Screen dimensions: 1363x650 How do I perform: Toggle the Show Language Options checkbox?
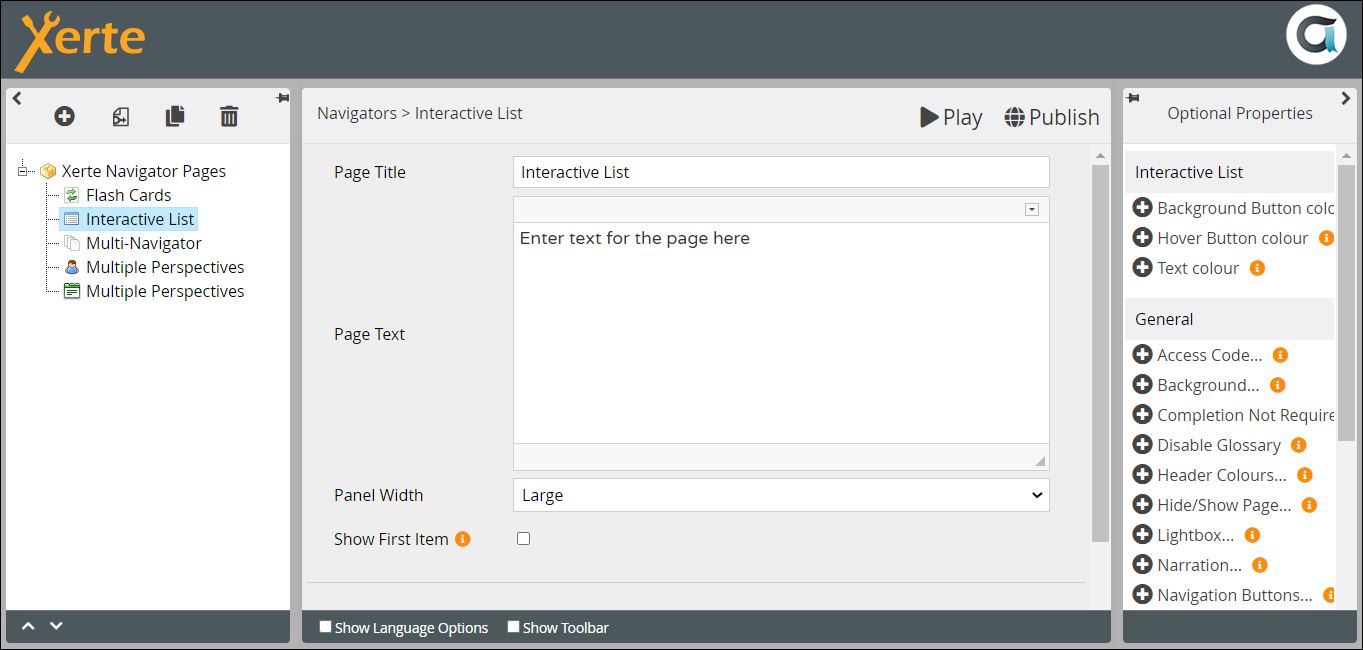pyautogui.click(x=325, y=627)
